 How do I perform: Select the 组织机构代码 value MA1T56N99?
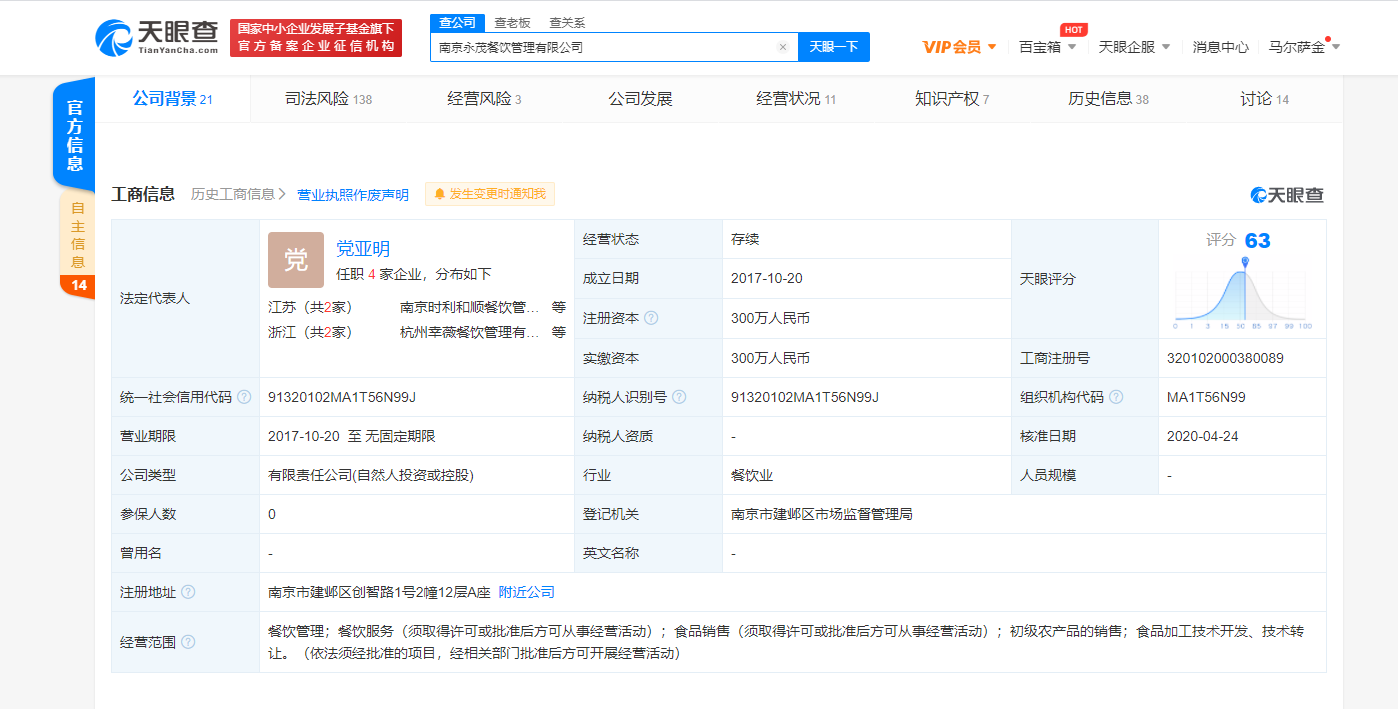click(x=1206, y=397)
